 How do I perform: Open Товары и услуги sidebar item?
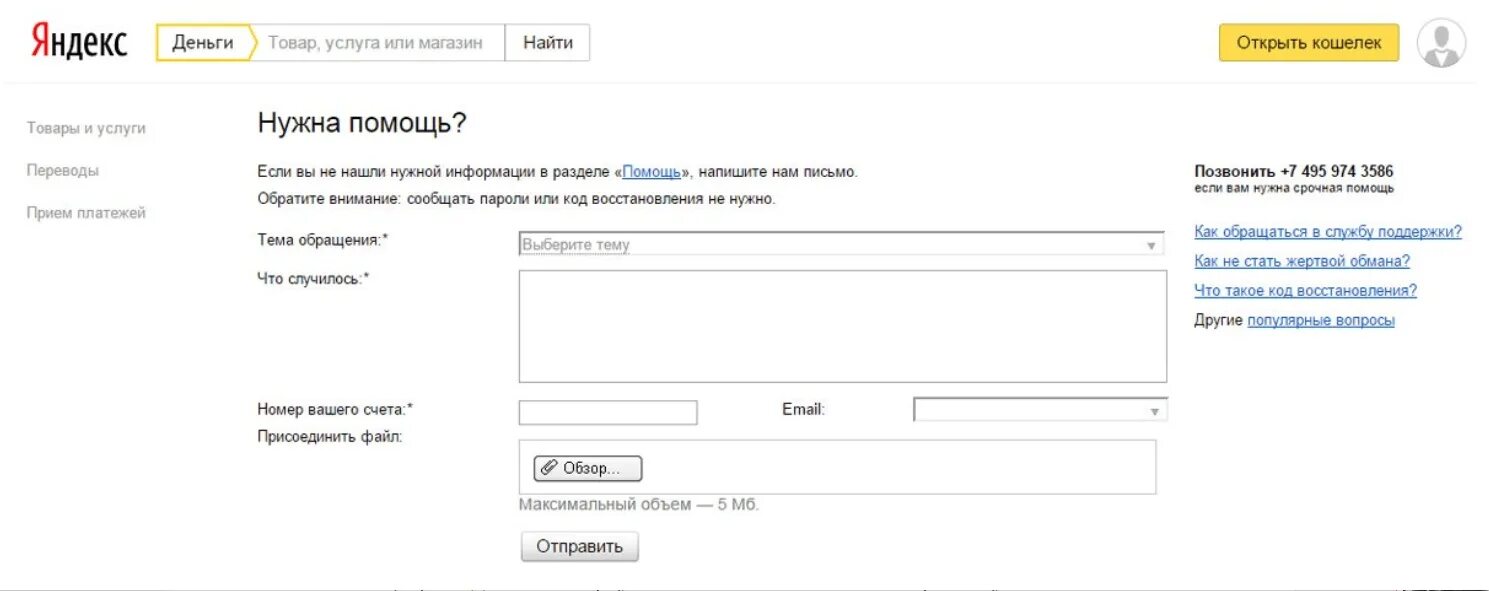[x=86, y=128]
